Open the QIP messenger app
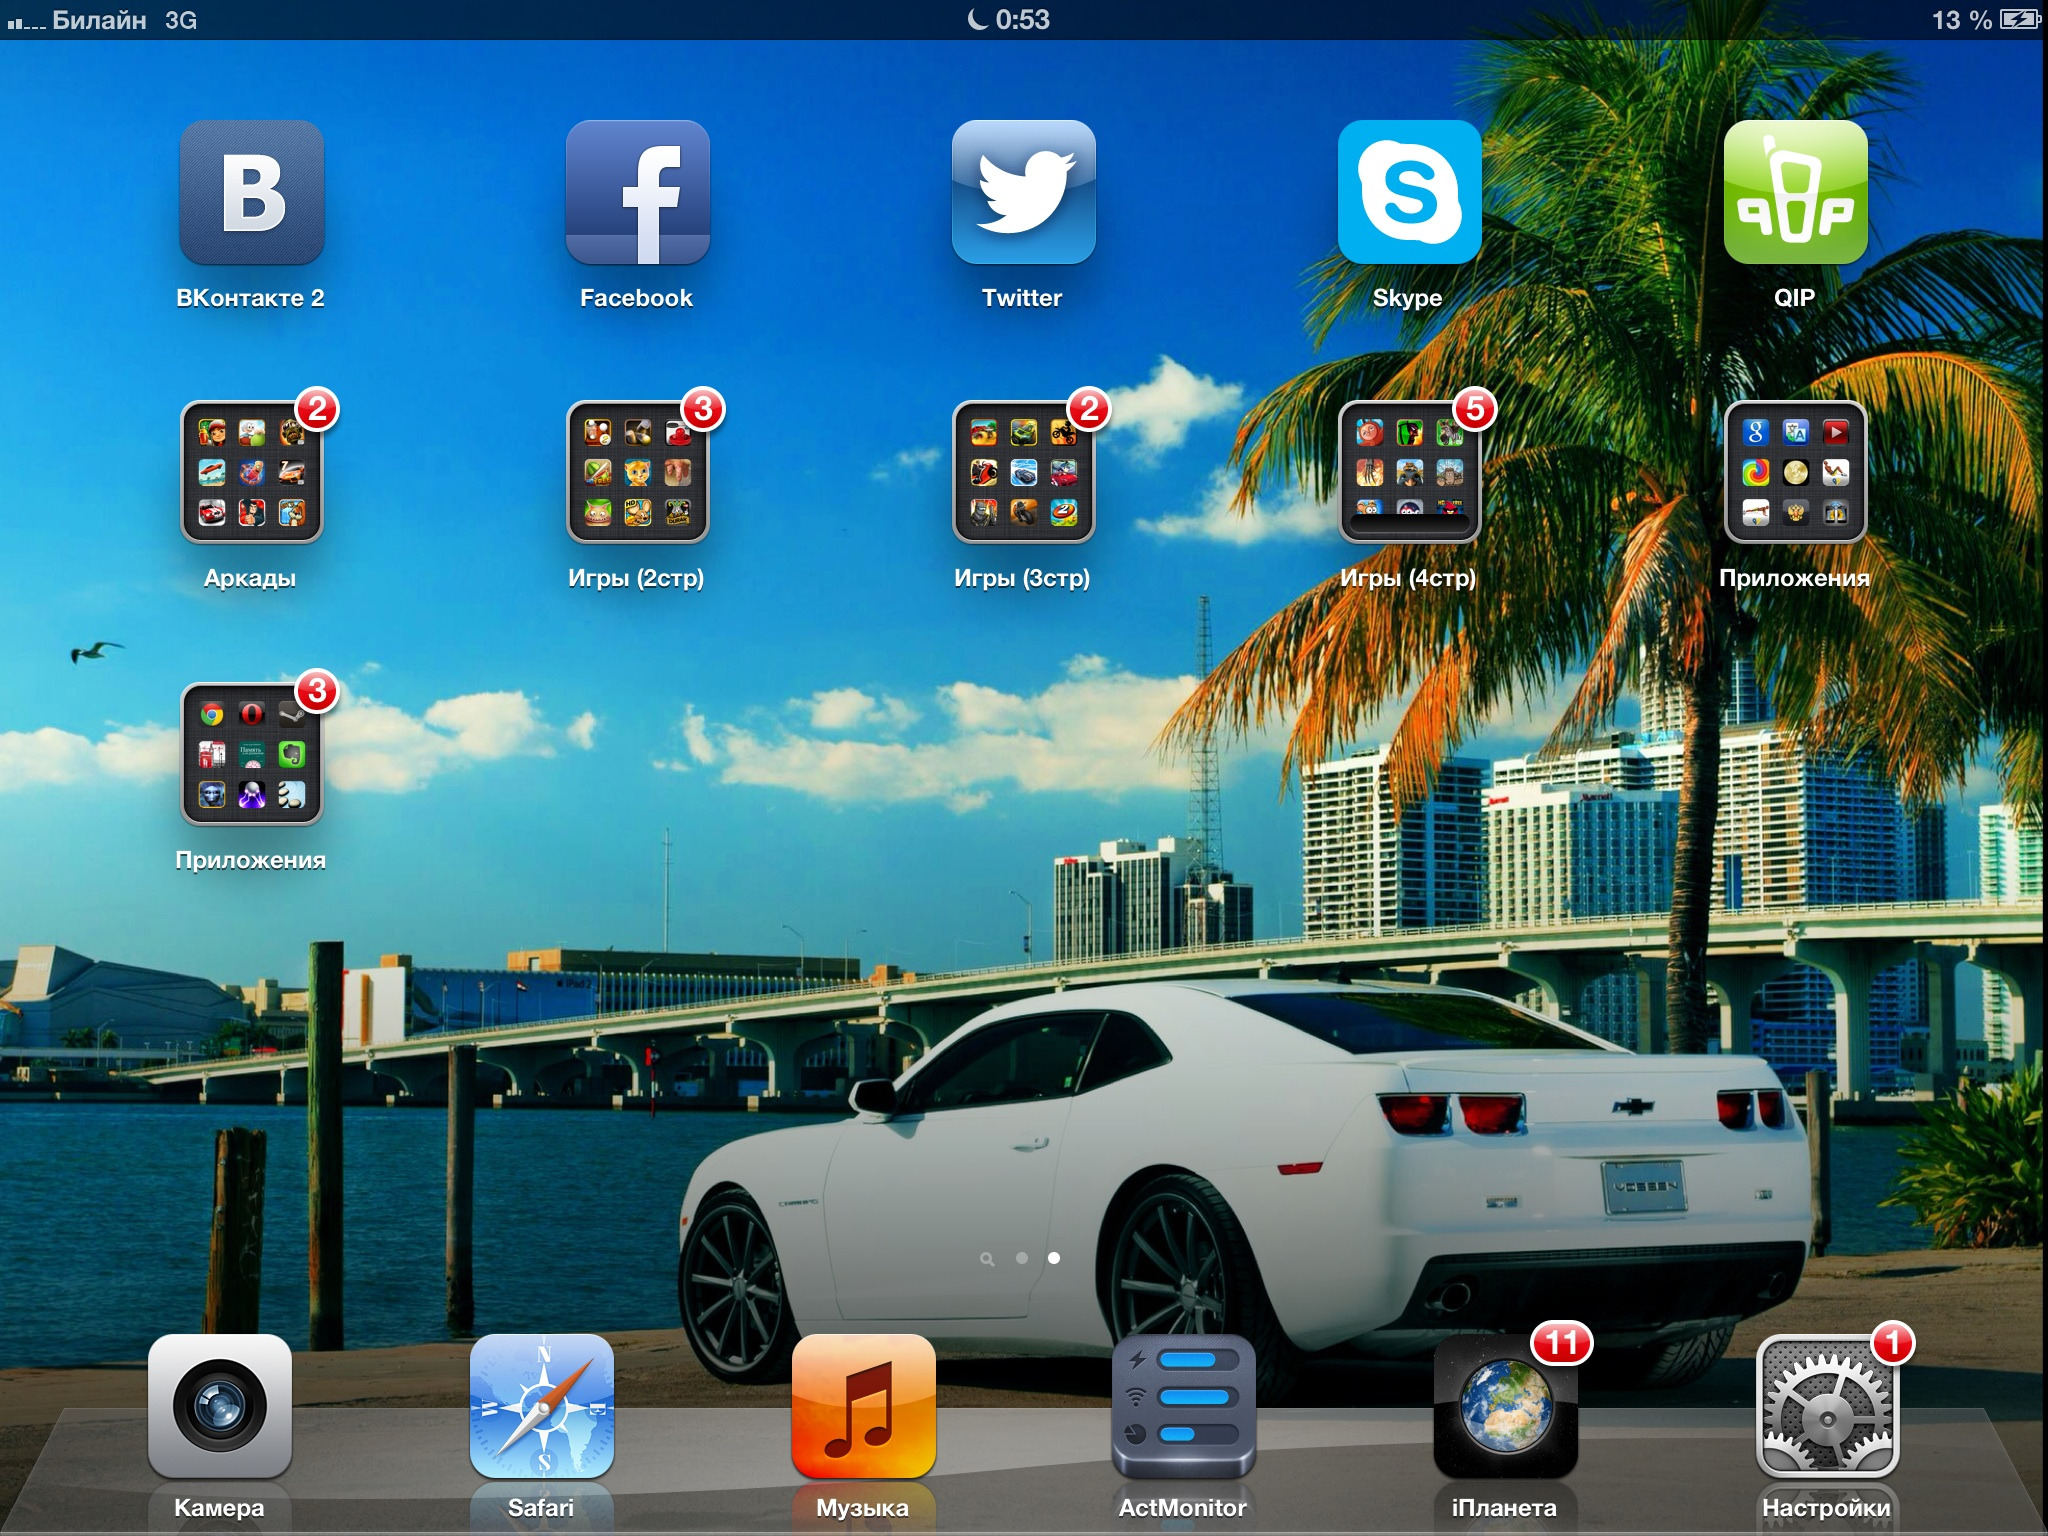Viewport: 2048px width, 1536px height. (1795, 192)
